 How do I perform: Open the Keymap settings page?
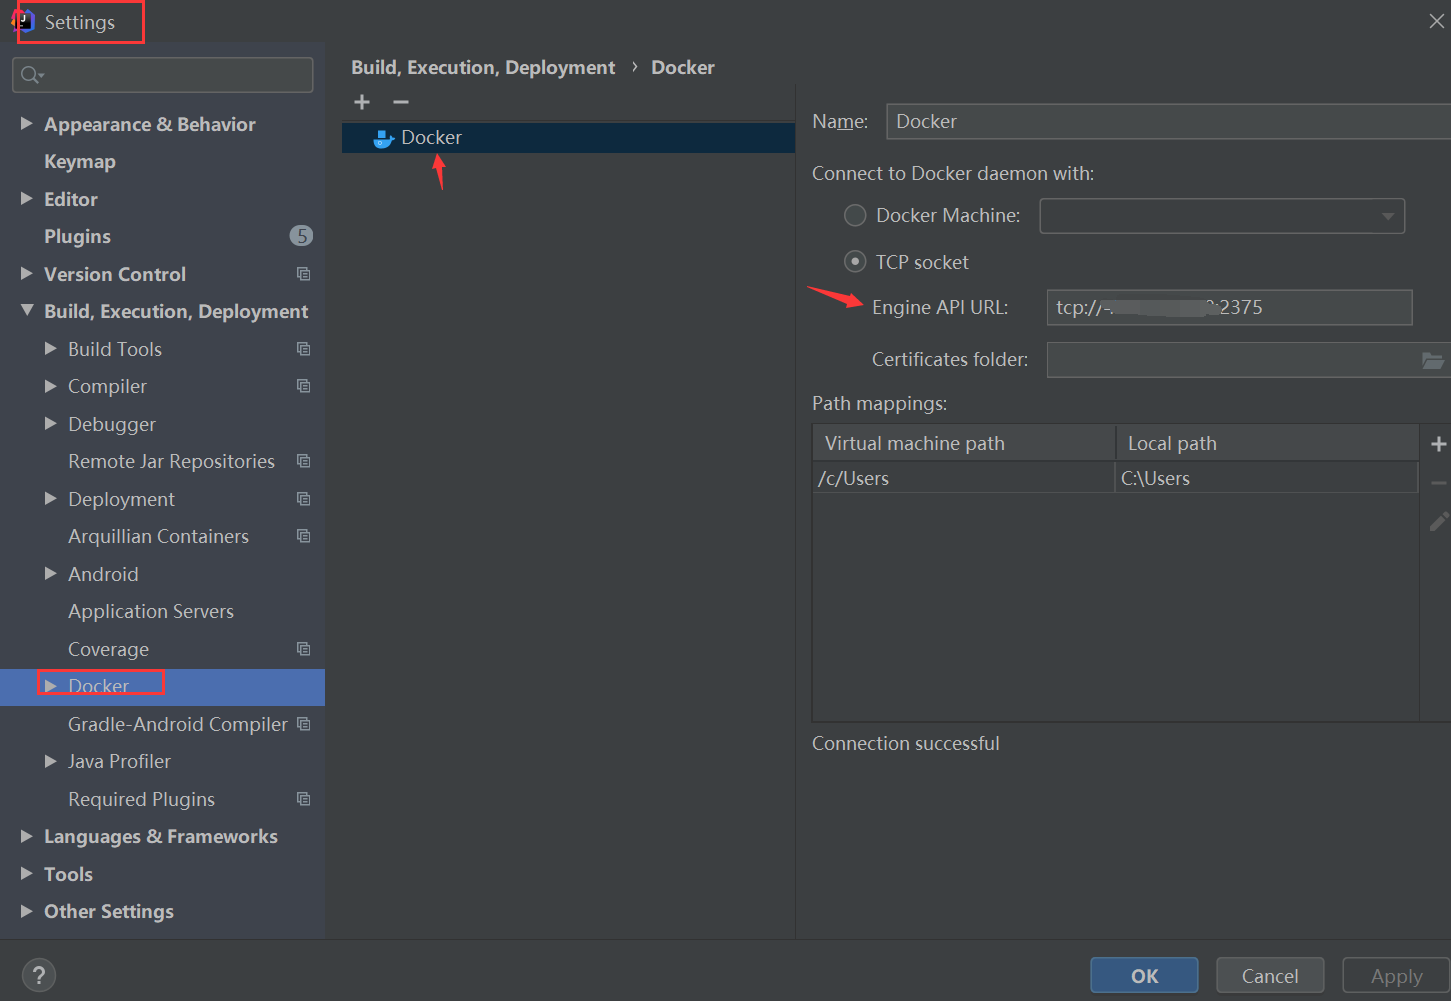point(80,161)
